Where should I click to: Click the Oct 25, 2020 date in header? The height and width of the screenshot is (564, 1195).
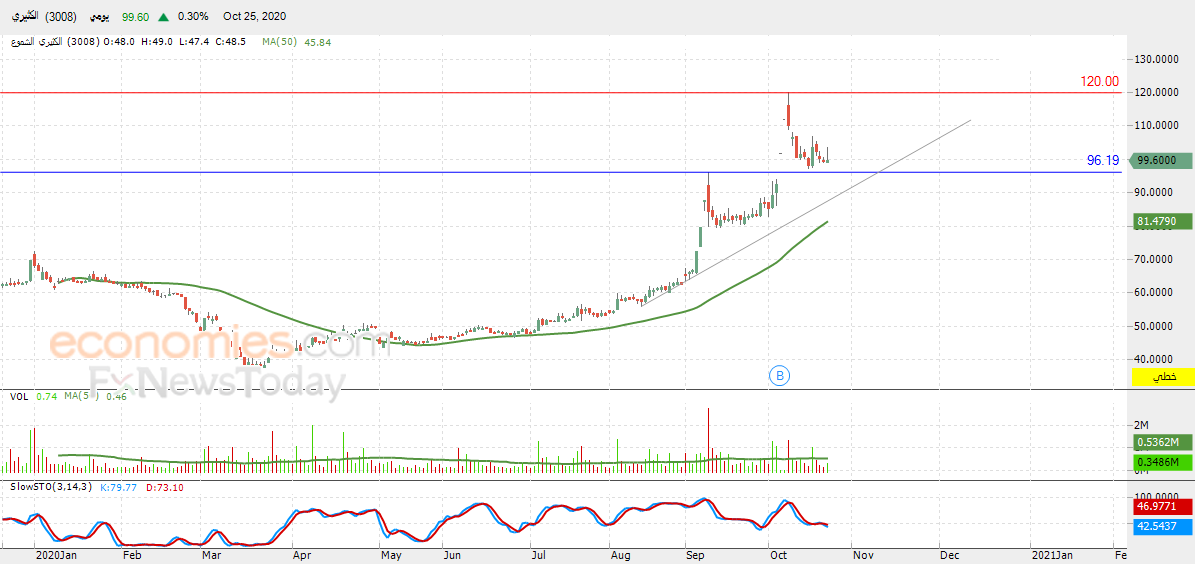point(255,16)
